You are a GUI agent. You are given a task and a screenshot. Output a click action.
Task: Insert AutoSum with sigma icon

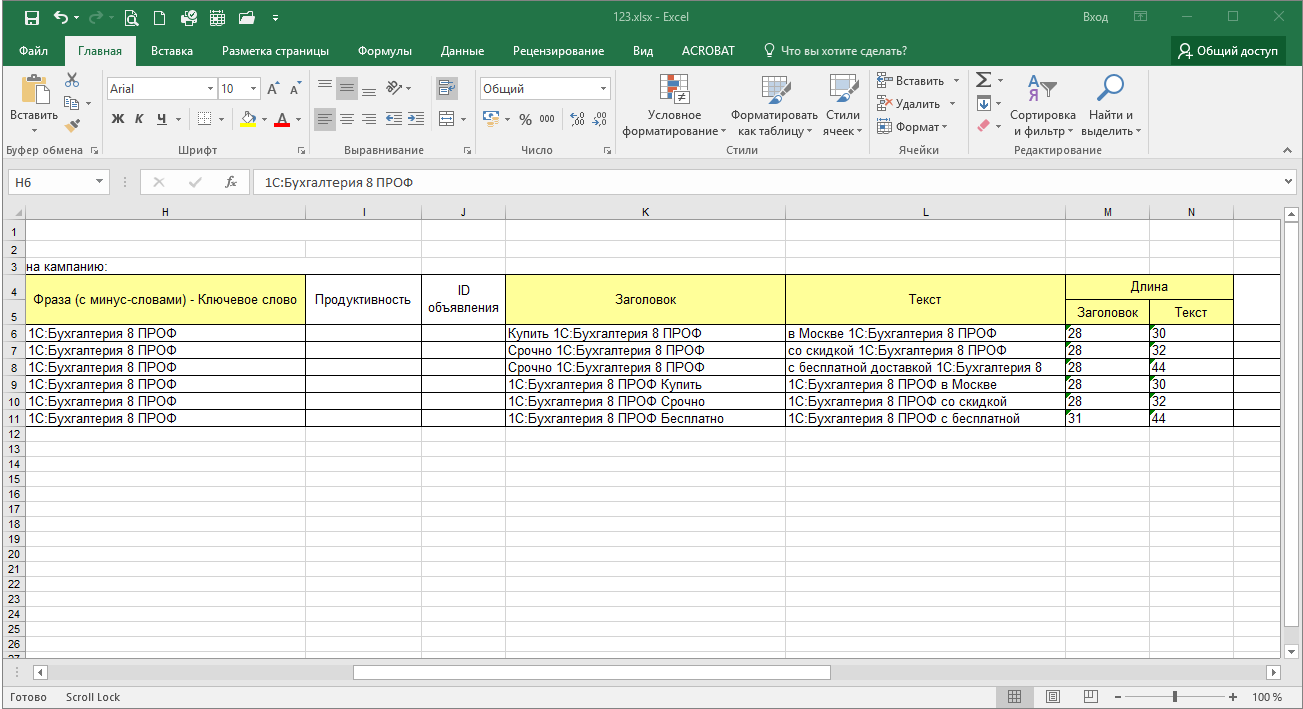[983, 80]
